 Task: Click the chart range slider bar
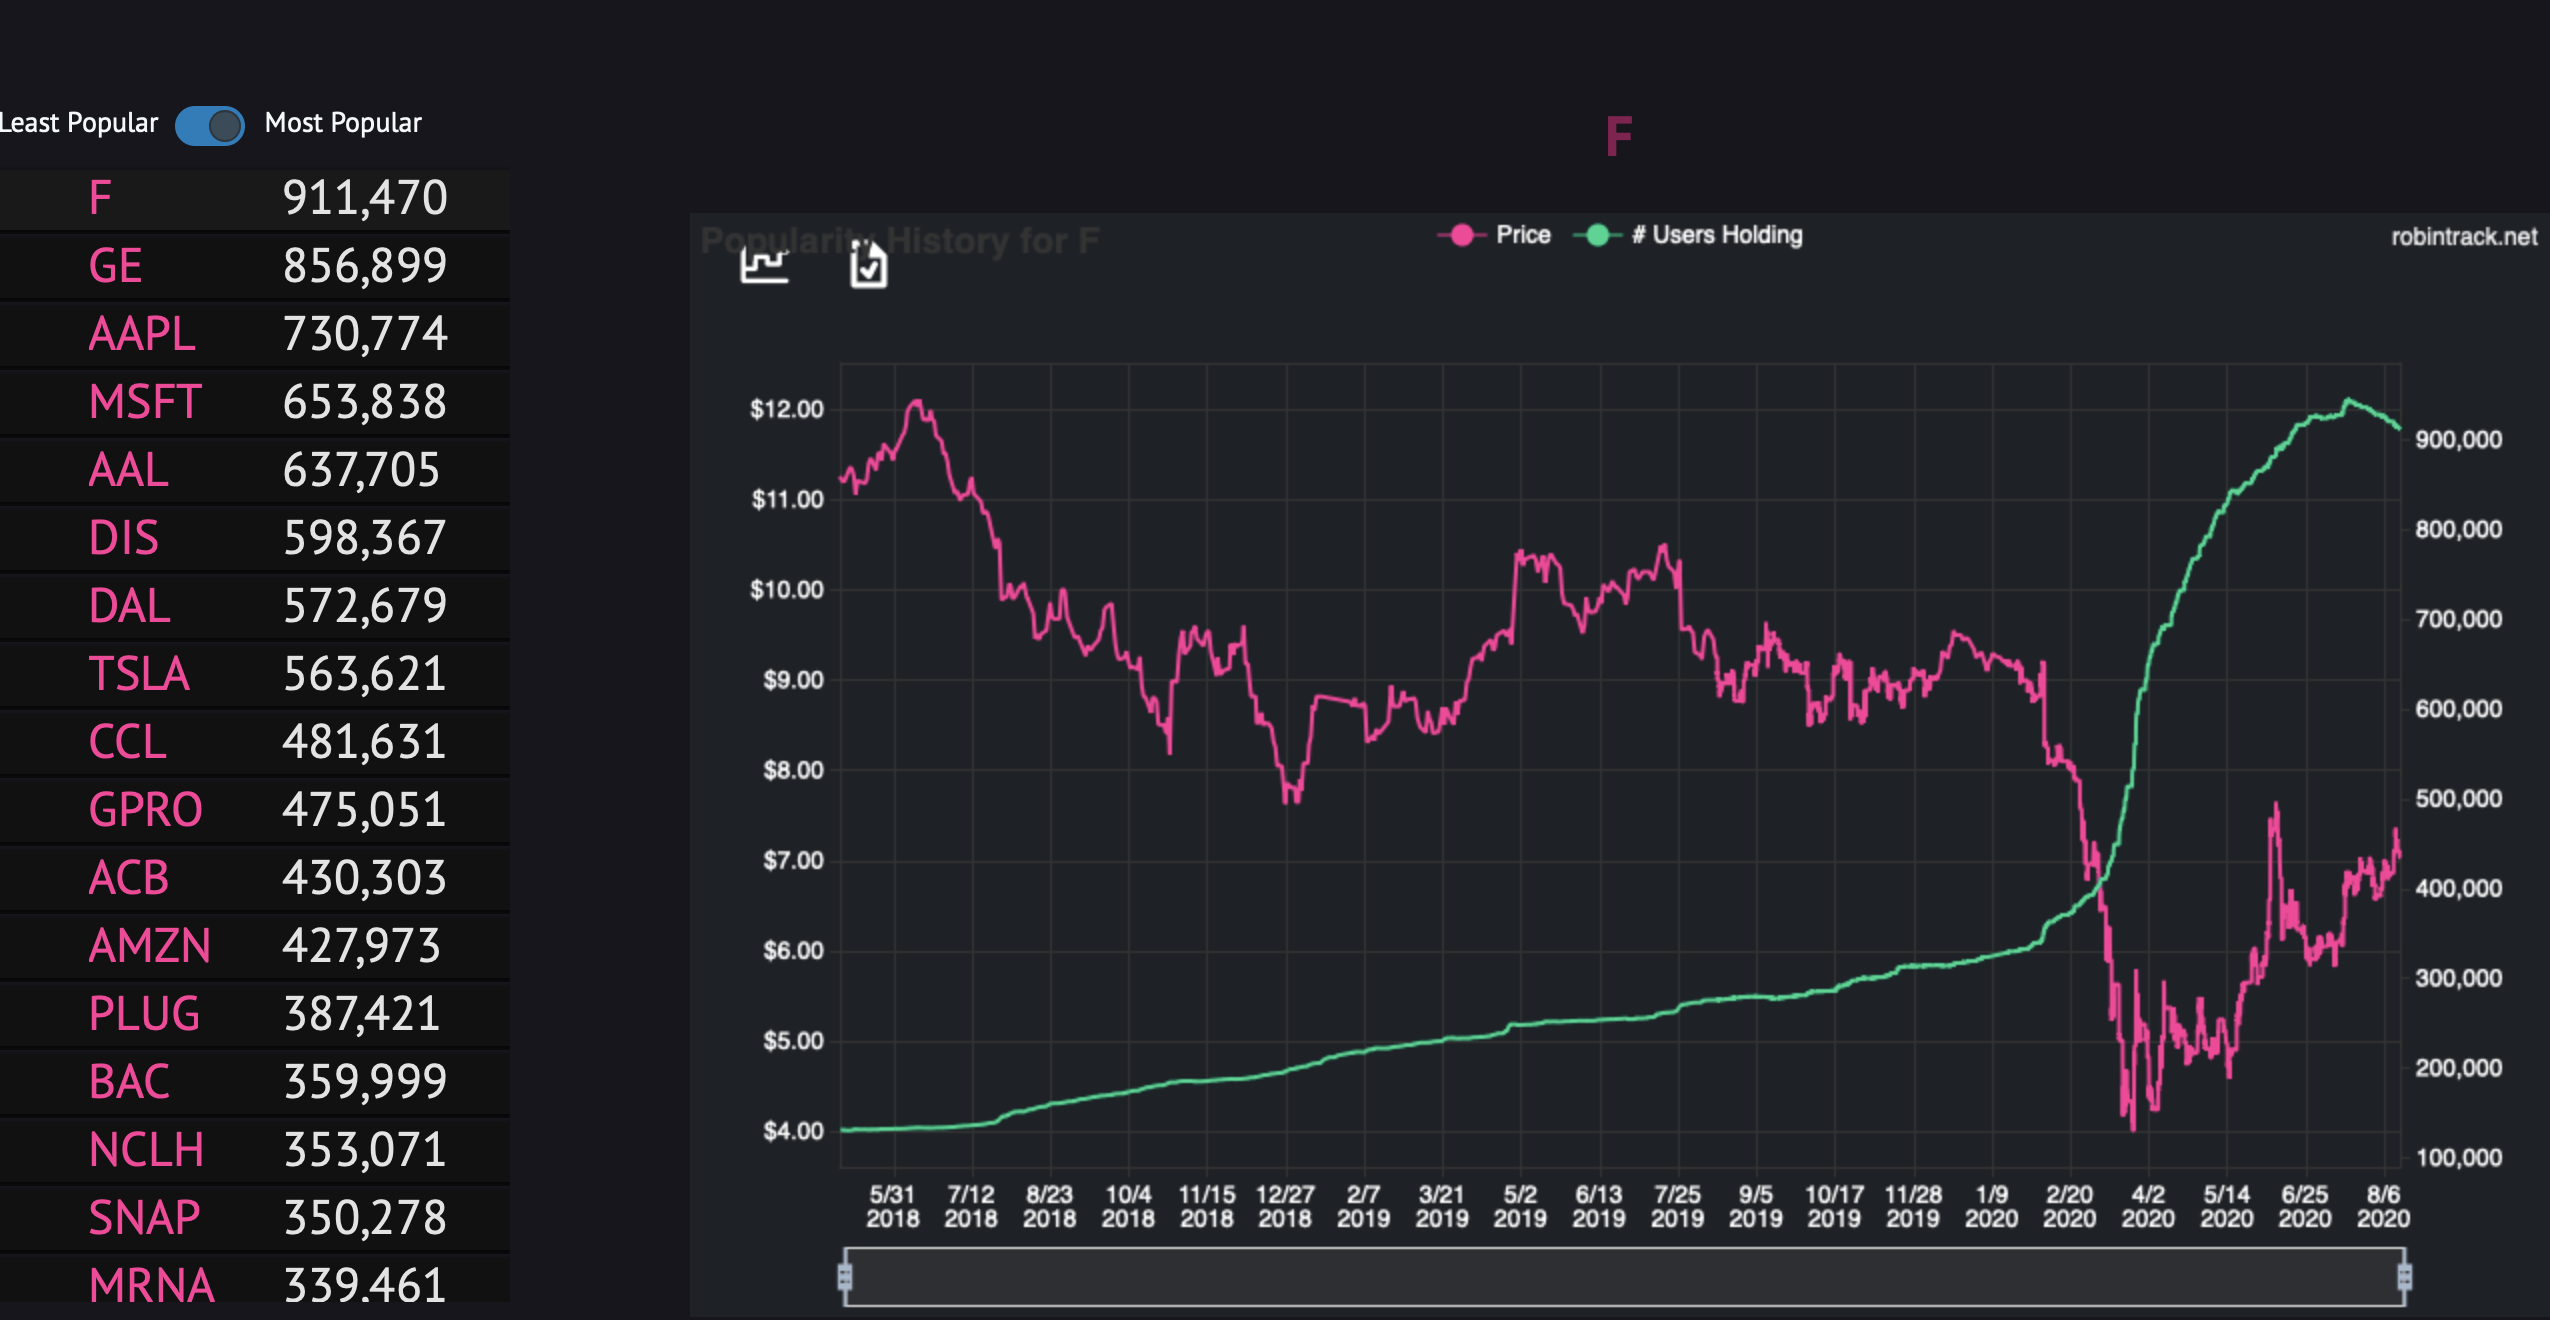(x=1625, y=1277)
